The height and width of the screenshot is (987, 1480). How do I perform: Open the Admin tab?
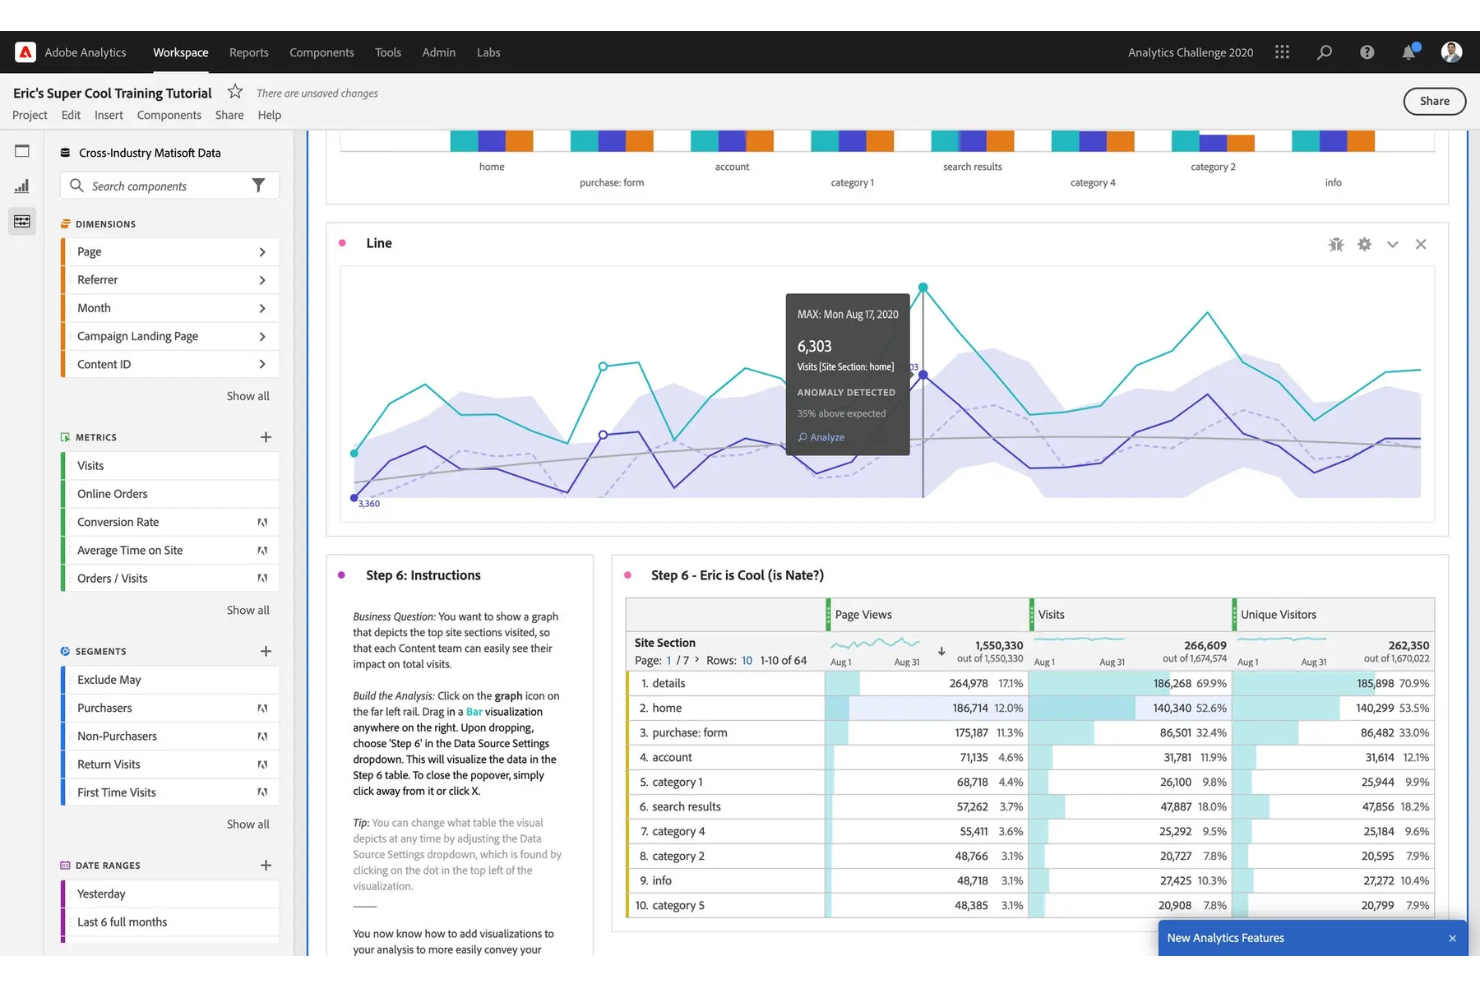click(439, 52)
